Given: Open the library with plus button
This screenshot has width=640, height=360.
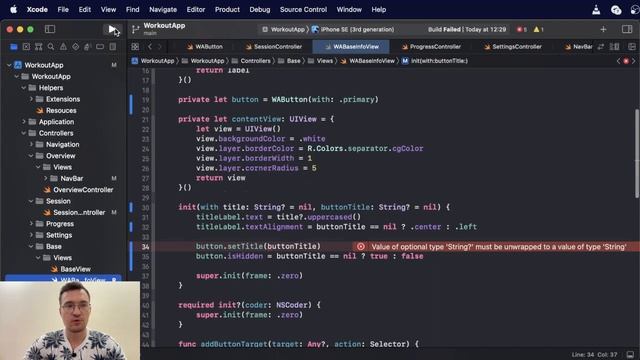Looking at the screenshot, I should click(x=603, y=29).
